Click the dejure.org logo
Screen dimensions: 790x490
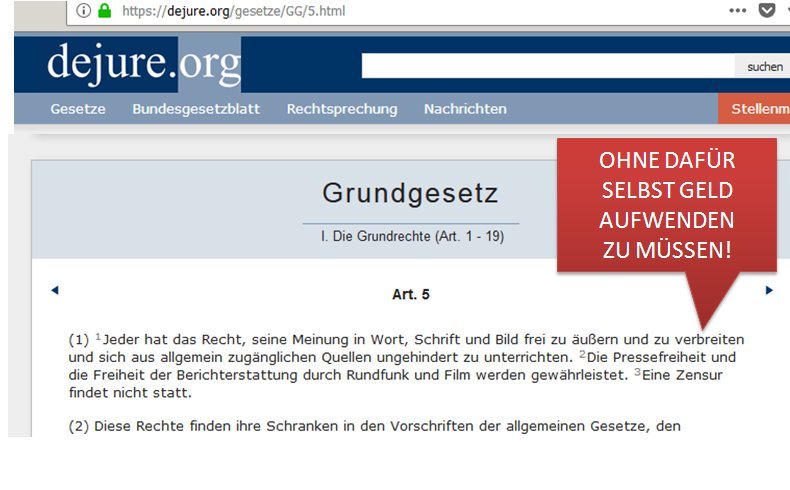tap(143, 64)
